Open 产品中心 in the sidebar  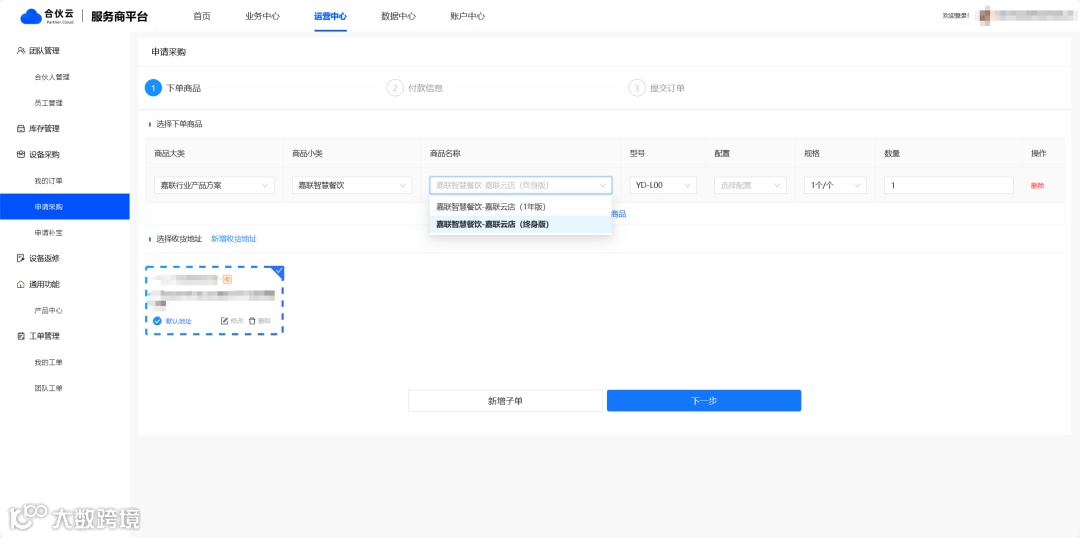[49, 311]
